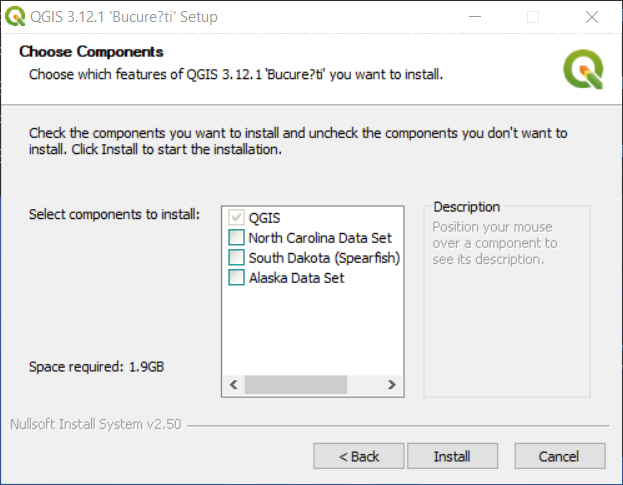Start installation with the Install button

pyautogui.click(x=452, y=456)
